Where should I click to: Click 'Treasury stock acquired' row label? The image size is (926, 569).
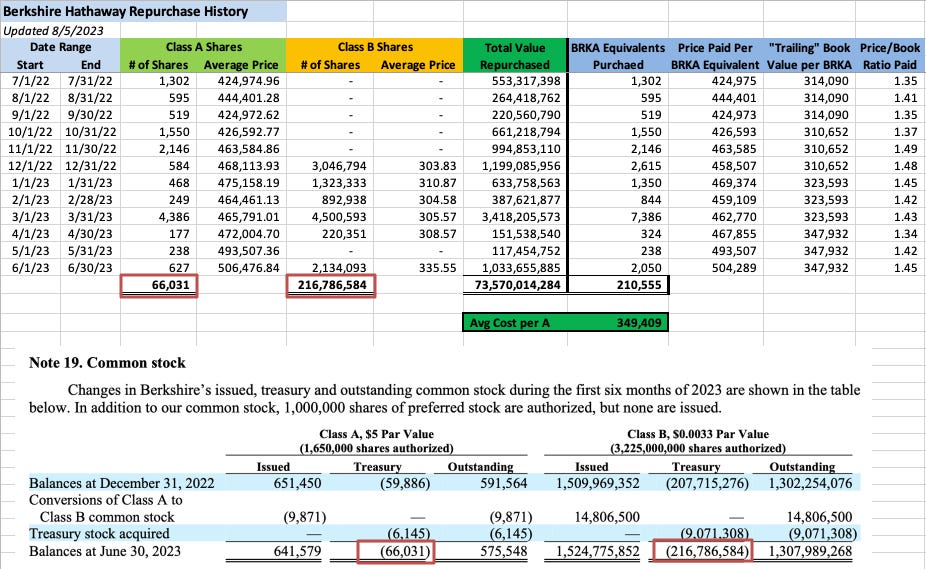pos(99,534)
